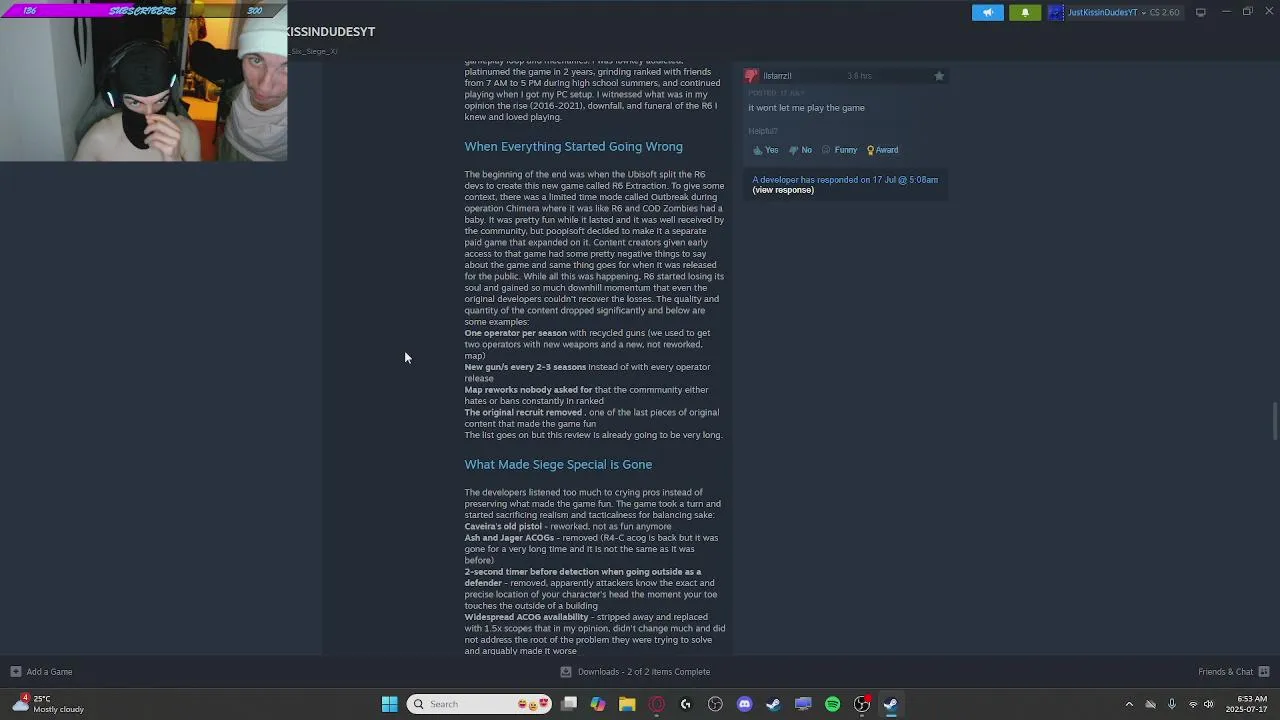This screenshot has width=1280, height=720.
Task: Click the Caveira's old pistol bold text
Action: coord(503,526)
